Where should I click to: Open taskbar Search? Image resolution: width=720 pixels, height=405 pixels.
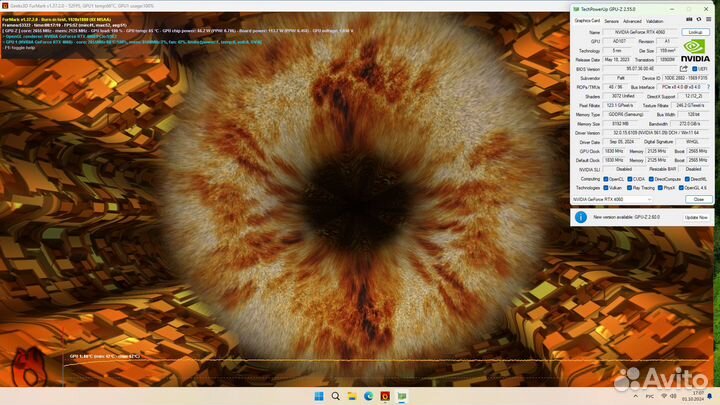[x=336, y=396]
